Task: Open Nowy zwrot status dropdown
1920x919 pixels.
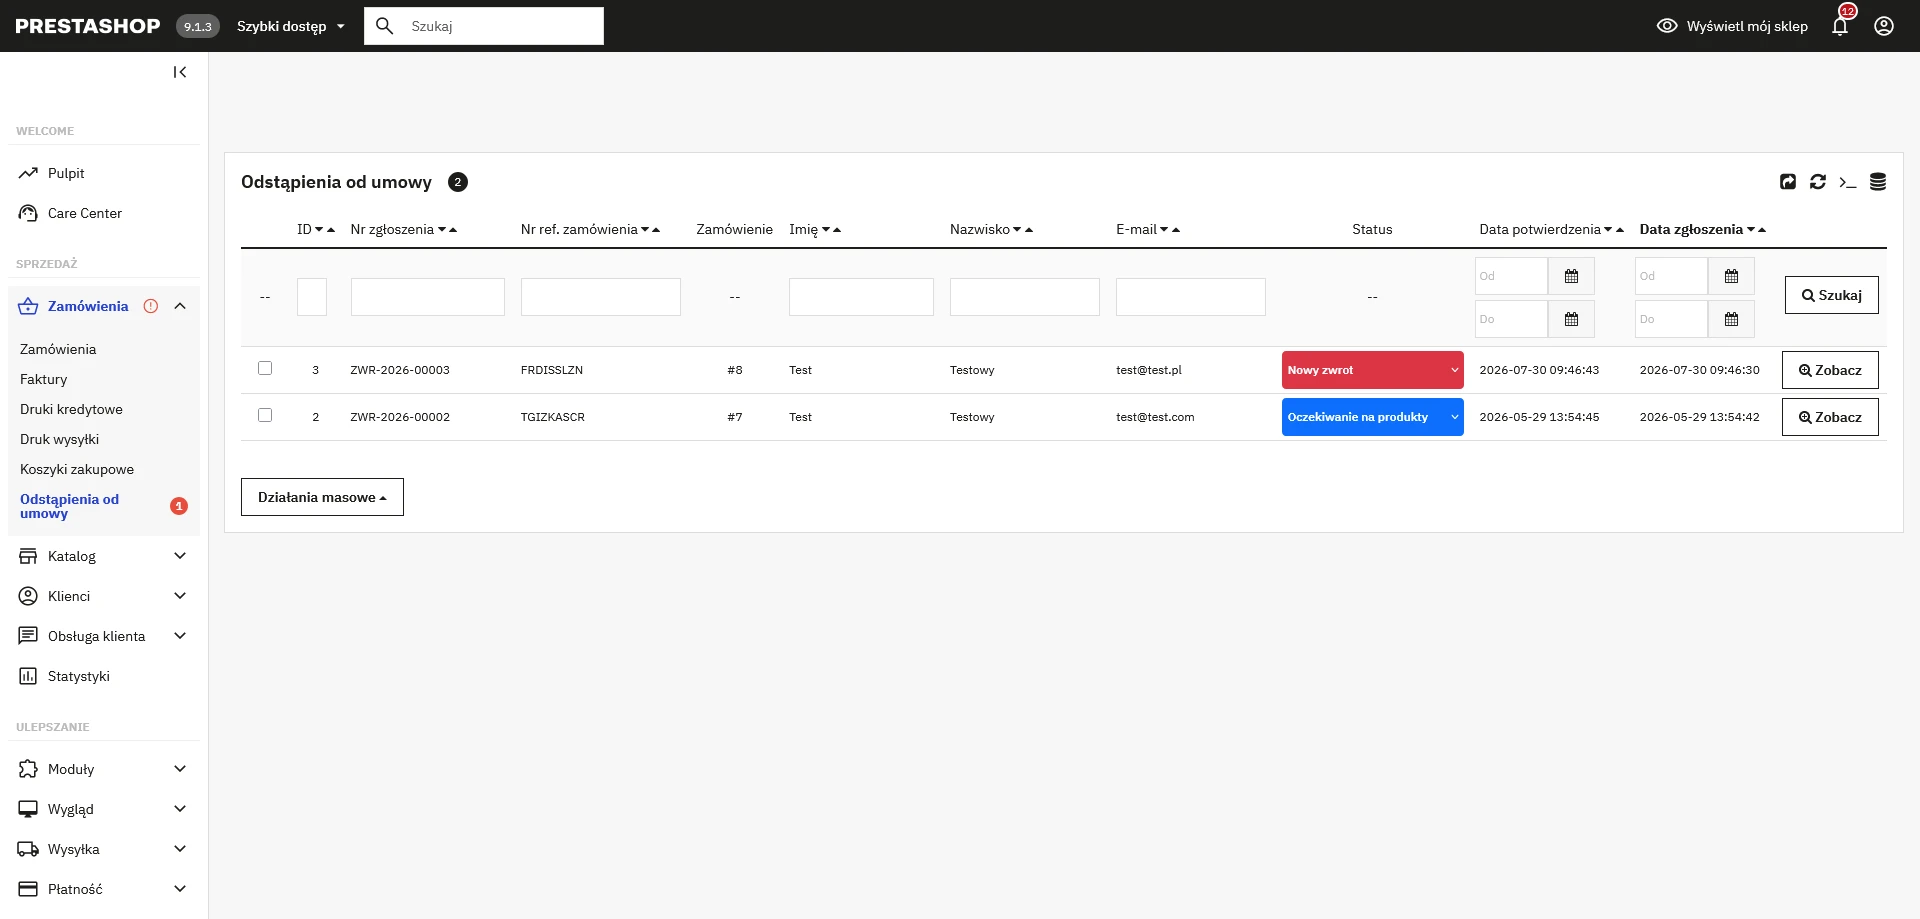Action: click(1372, 370)
